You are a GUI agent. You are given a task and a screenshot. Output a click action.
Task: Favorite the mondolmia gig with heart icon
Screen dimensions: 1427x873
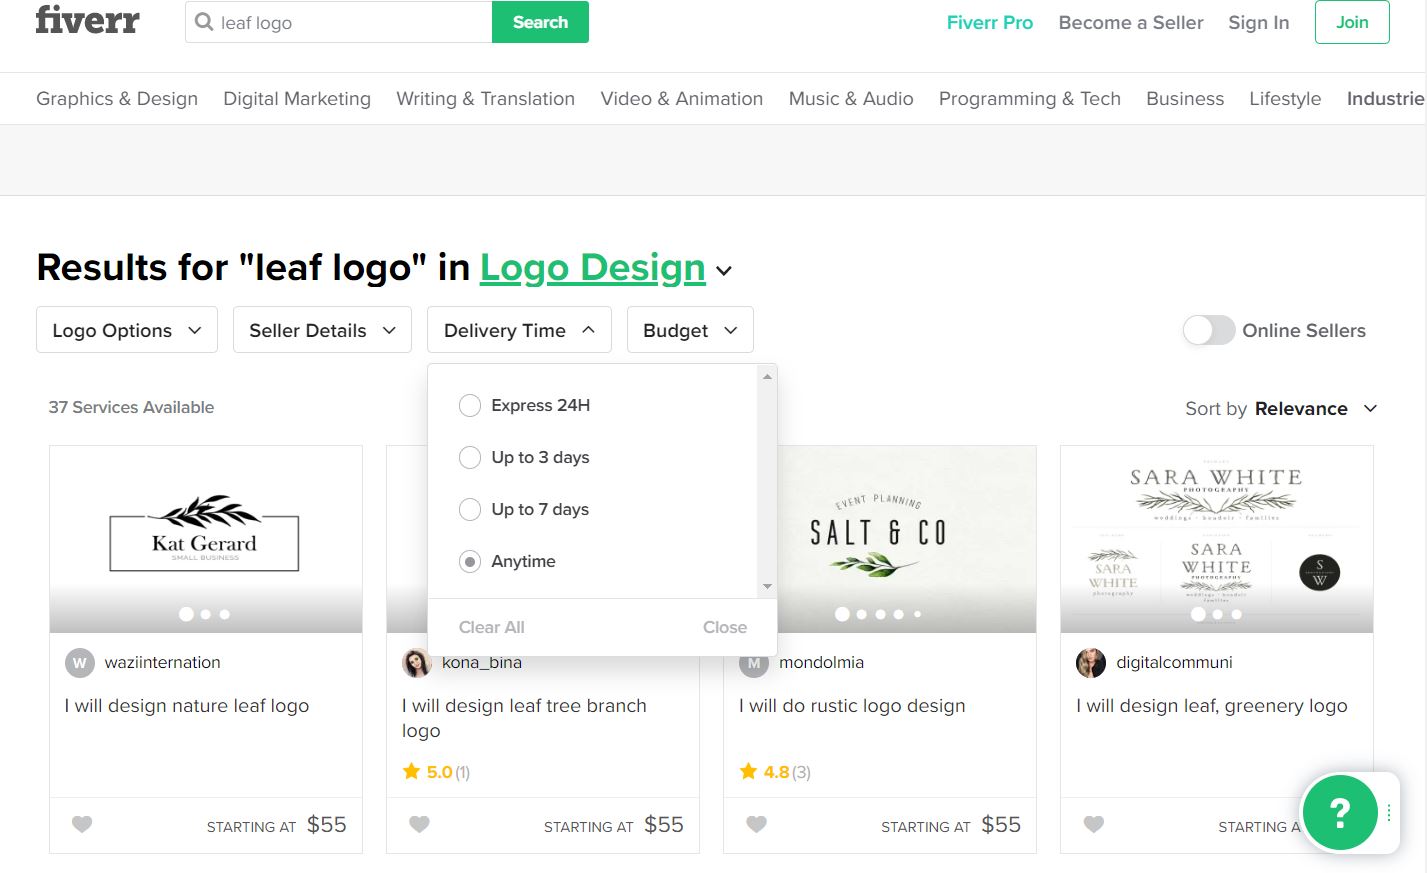click(756, 824)
